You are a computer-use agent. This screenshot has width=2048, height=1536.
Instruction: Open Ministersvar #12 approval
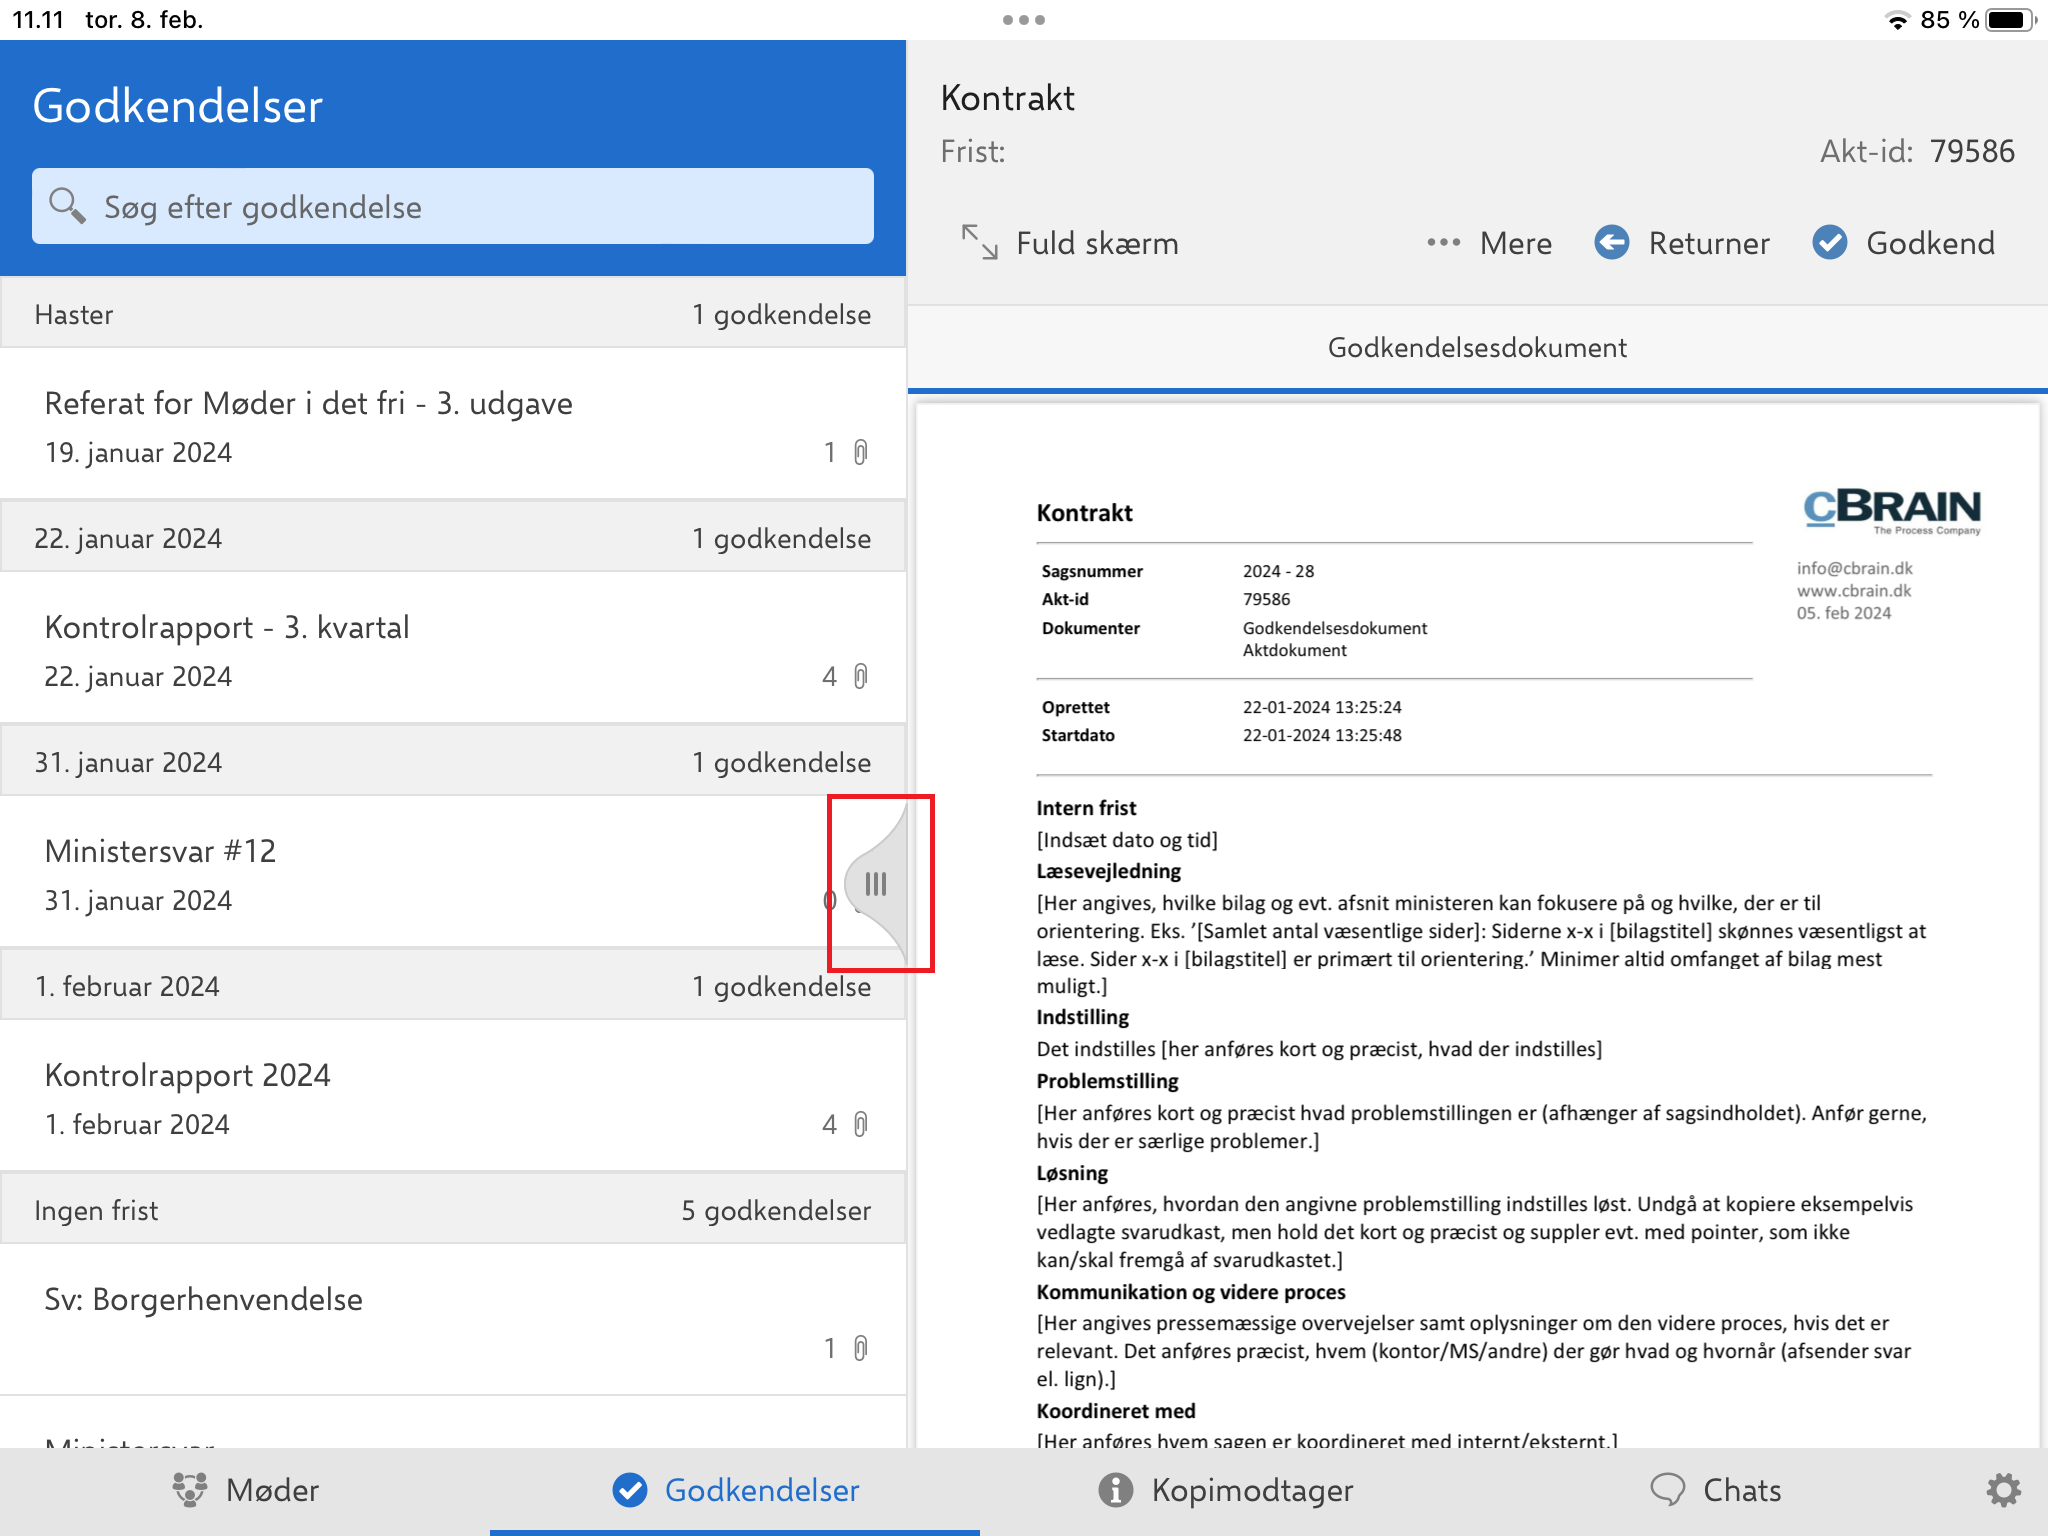point(453,872)
